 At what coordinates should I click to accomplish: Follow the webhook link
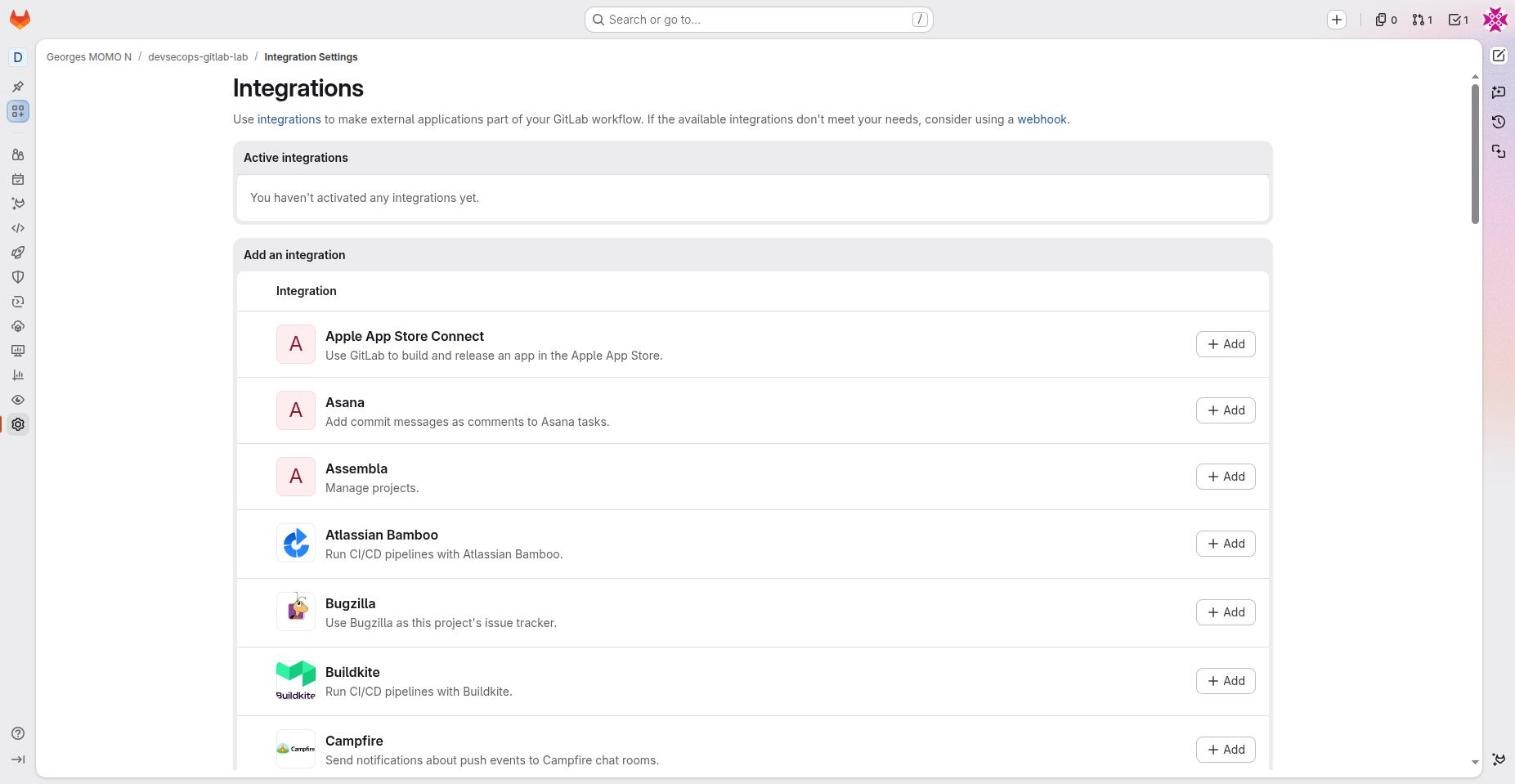pyautogui.click(x=1041, y=119)
